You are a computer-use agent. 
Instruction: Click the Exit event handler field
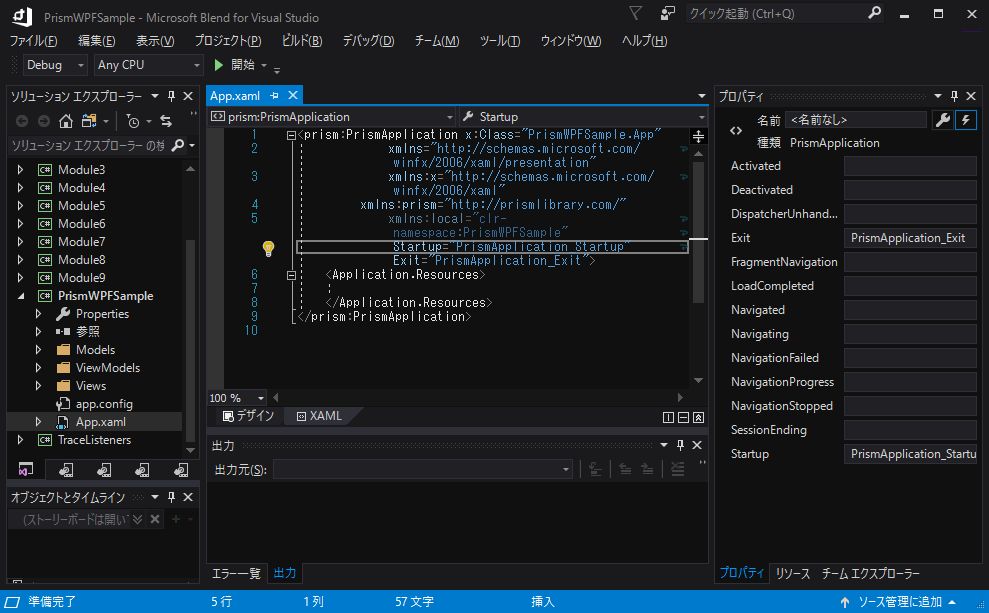910,238
